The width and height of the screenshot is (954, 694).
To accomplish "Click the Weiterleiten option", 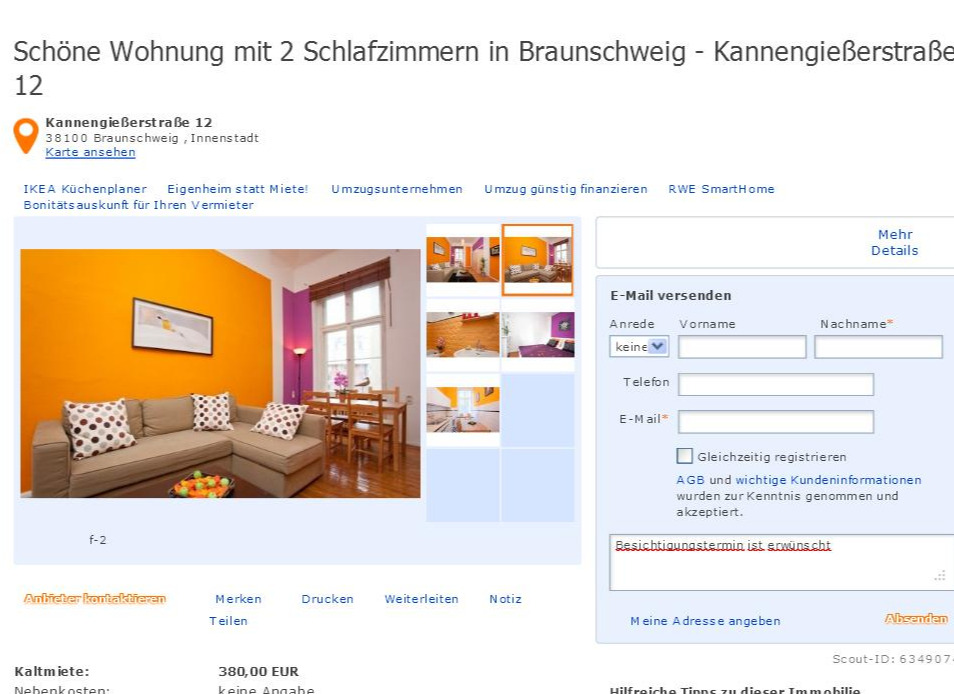I will [421, 599].
